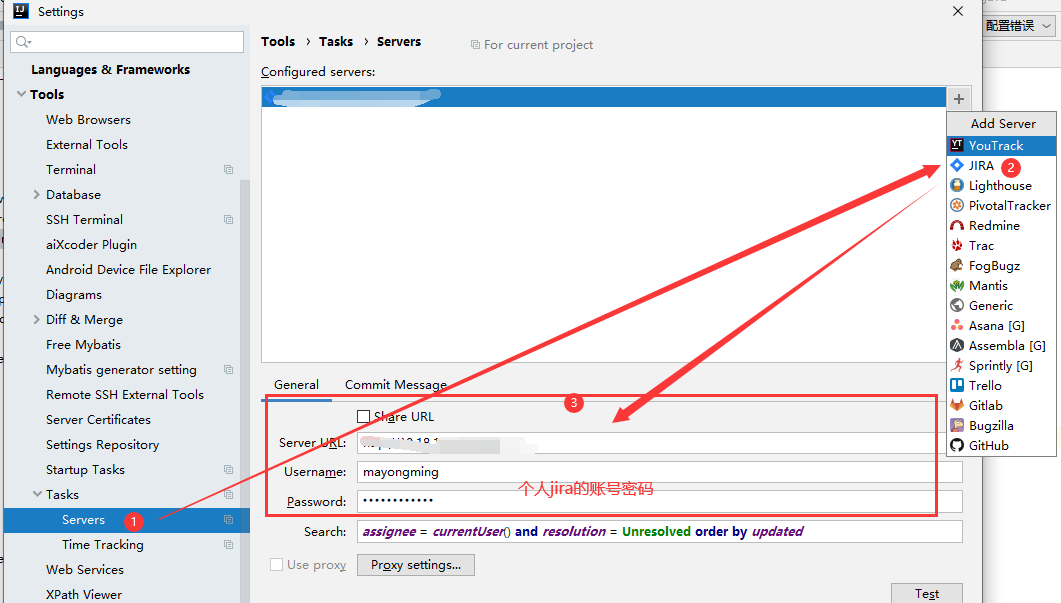Switch to the General tab

pyautogui.click(x=296, y=384)
